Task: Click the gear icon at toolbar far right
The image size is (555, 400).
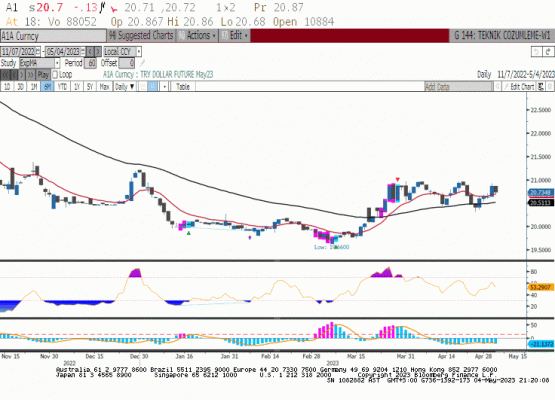Action: coord(550,87)
